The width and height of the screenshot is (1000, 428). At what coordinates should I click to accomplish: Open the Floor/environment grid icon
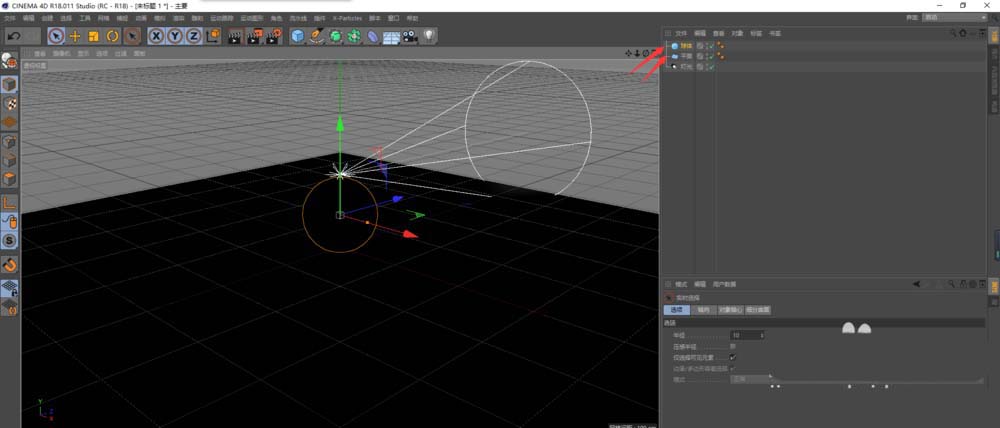pos(391,36)
